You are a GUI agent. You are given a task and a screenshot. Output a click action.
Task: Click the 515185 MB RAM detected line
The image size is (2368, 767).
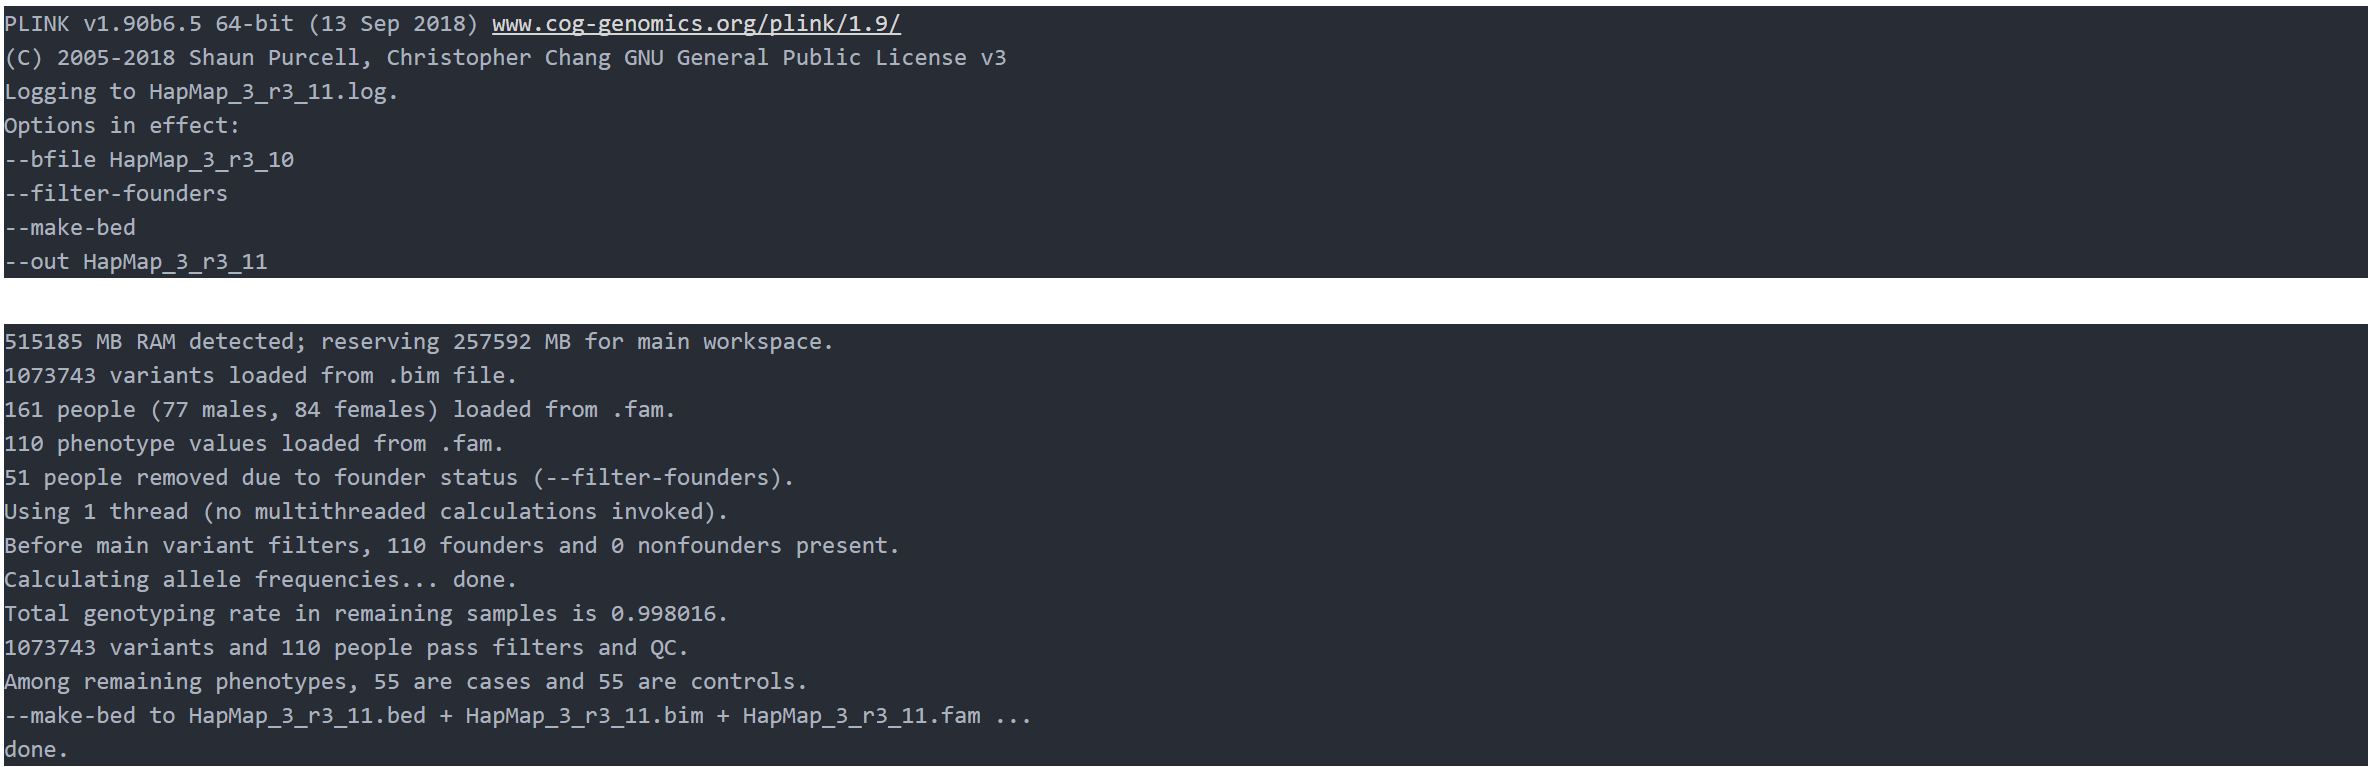click(x=419, y=341)
